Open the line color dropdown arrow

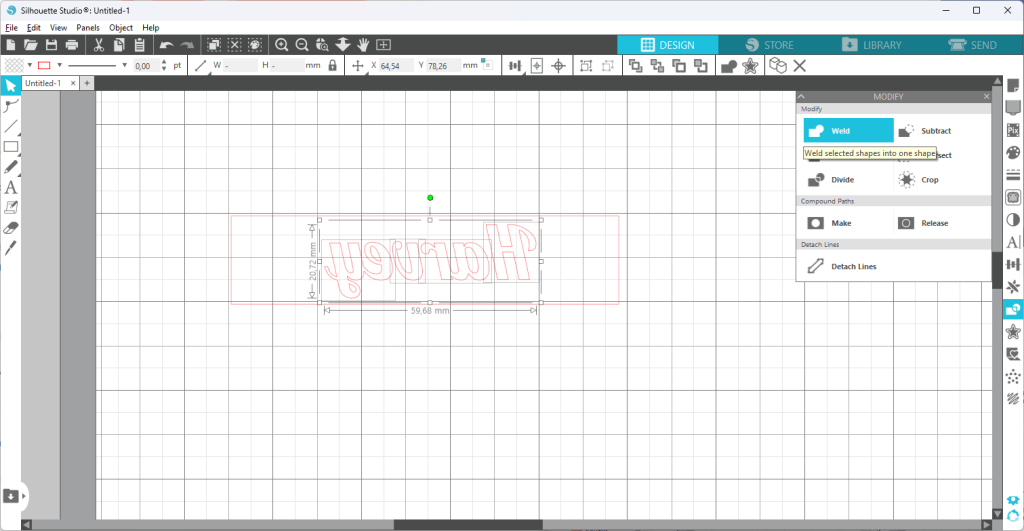click(59, 65)
